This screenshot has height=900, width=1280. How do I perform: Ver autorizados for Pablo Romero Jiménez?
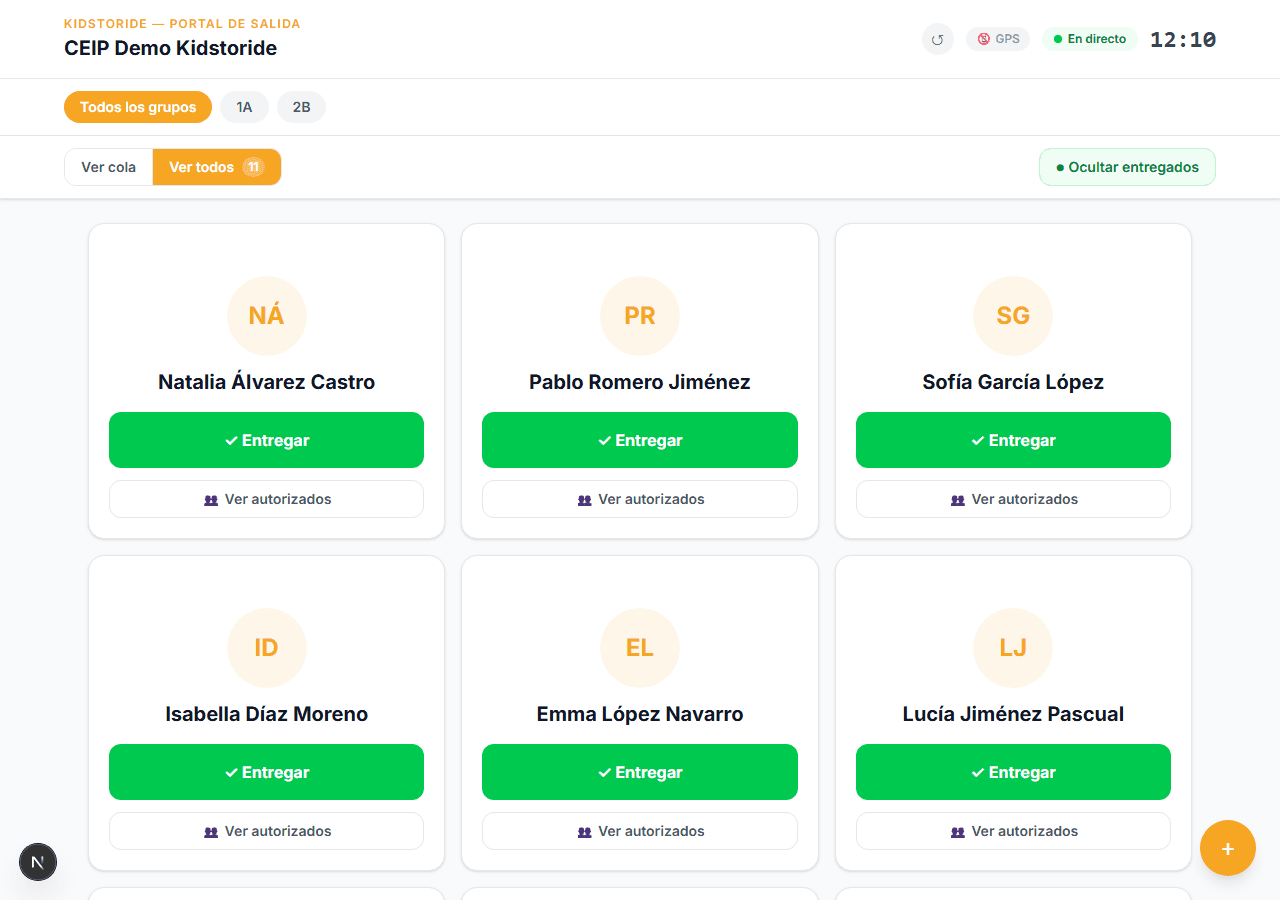pyautogui.click(x=640, y=499)
